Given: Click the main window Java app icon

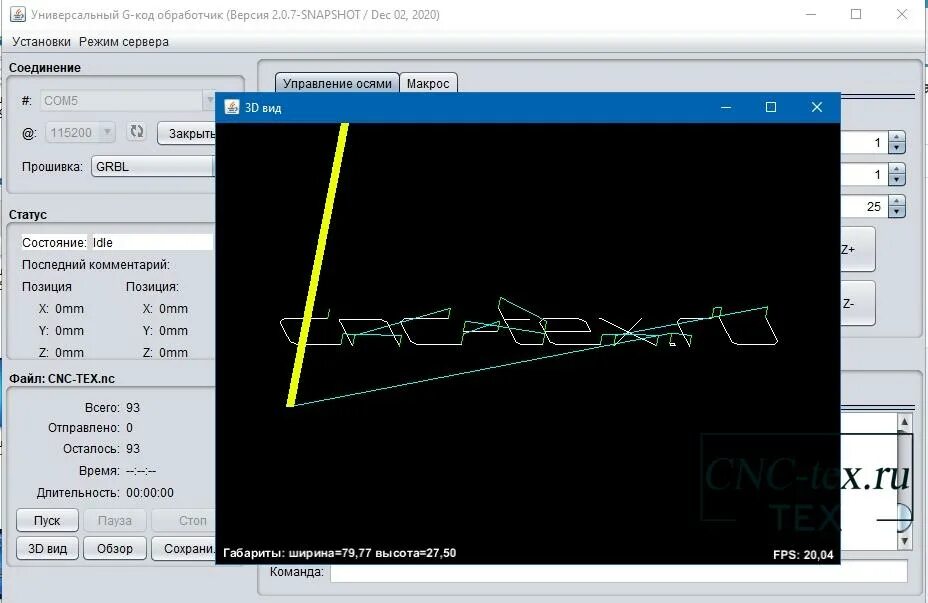Looking at the screenshot, I should pyautogui.click(x=18, y=14).
